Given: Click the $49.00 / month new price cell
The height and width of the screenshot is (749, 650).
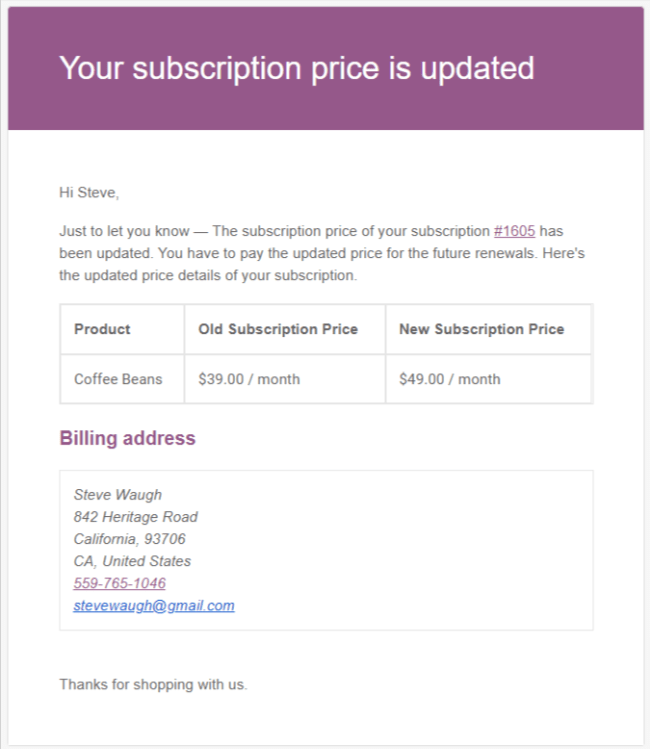Looking at the screenshot, I should (x=450, y=379).
